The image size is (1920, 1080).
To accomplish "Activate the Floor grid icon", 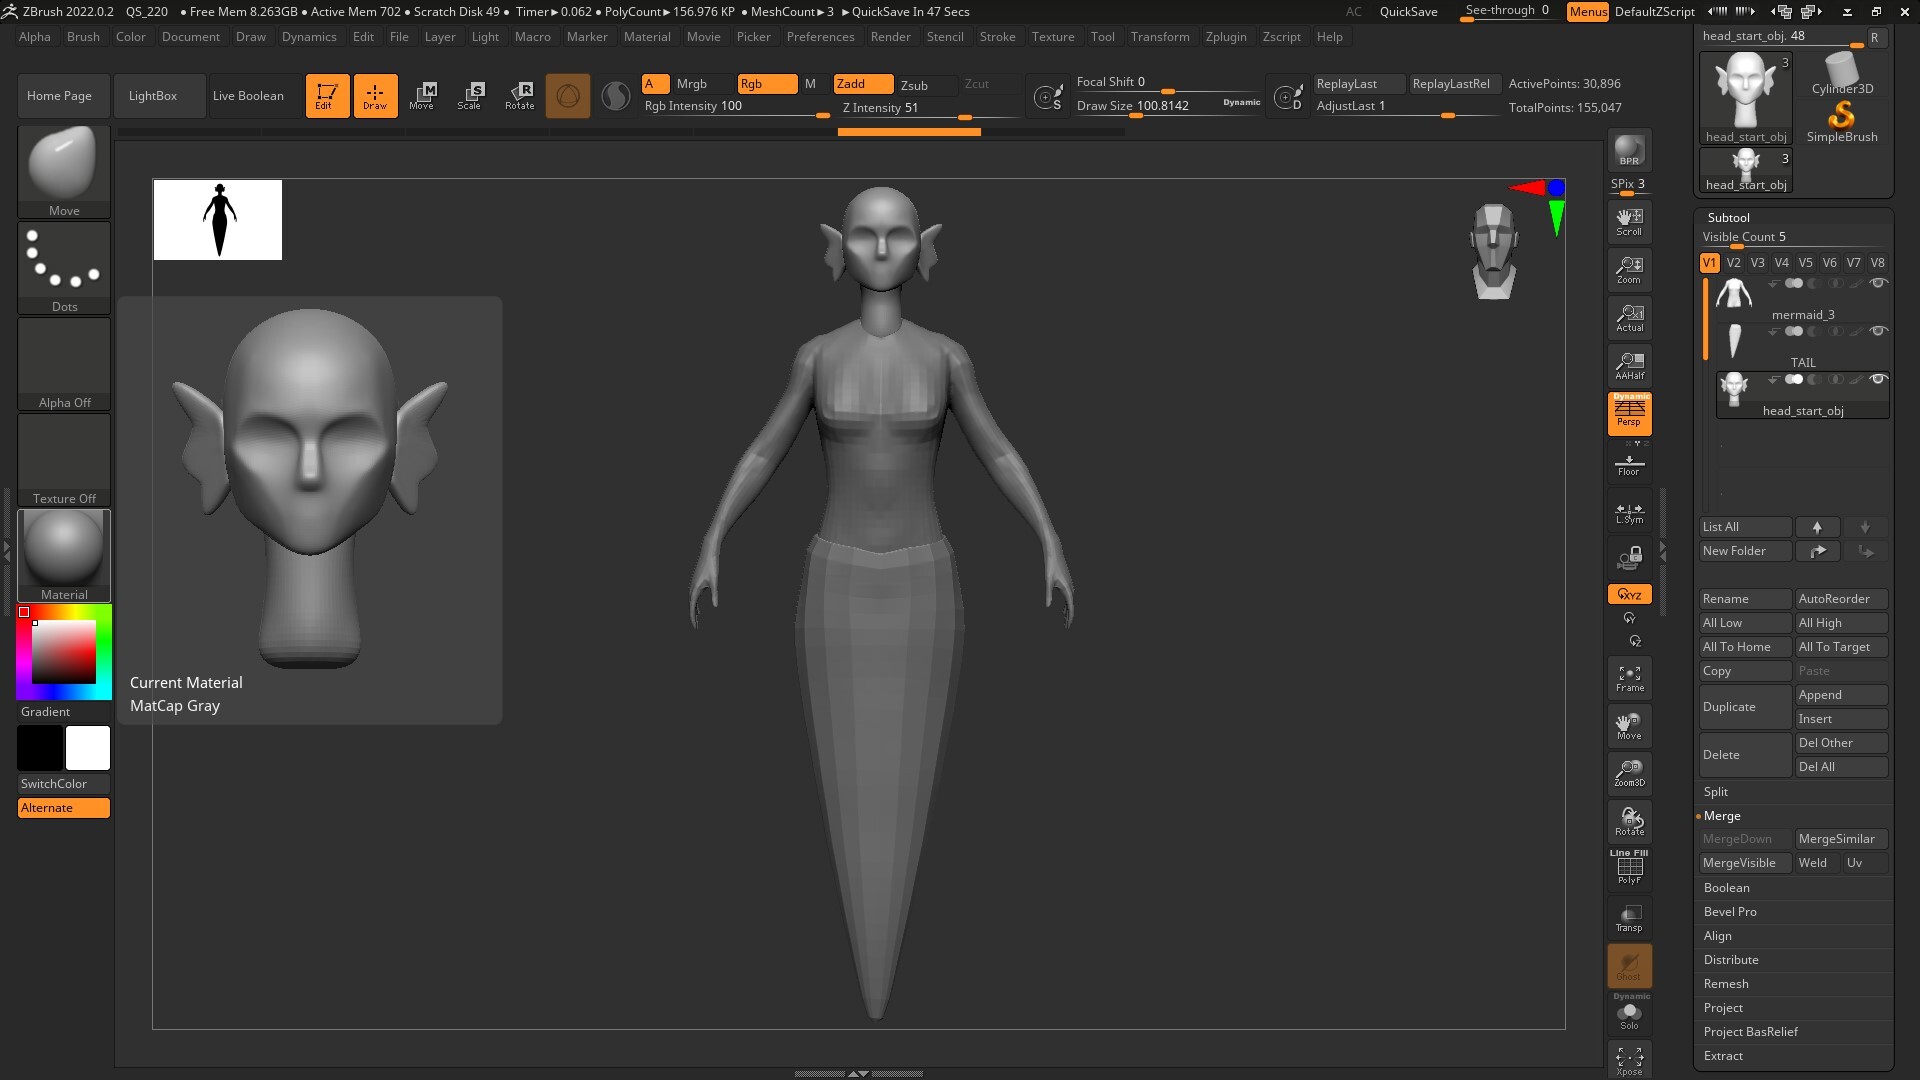I will pyautogui.click(x=1629, y=462).
